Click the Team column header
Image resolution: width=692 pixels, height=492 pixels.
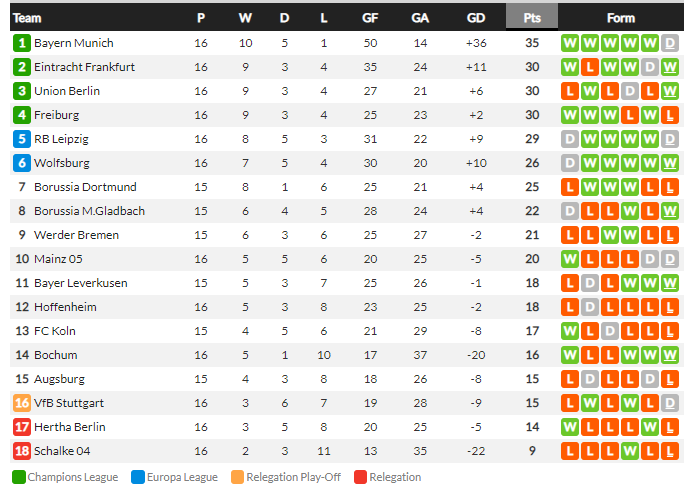27,18
